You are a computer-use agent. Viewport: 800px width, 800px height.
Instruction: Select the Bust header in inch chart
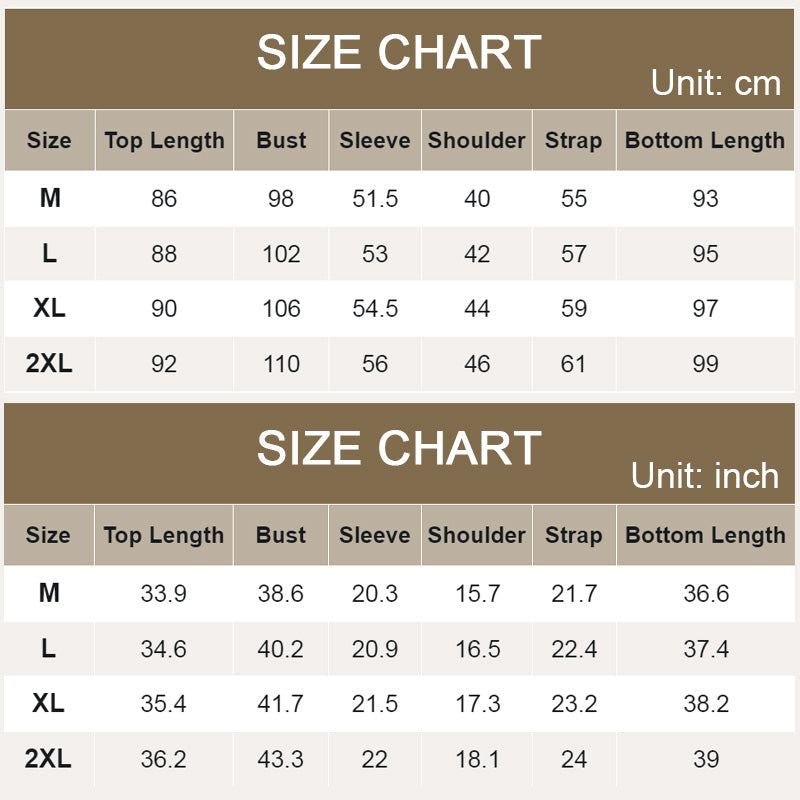click(x=281, y=535)
